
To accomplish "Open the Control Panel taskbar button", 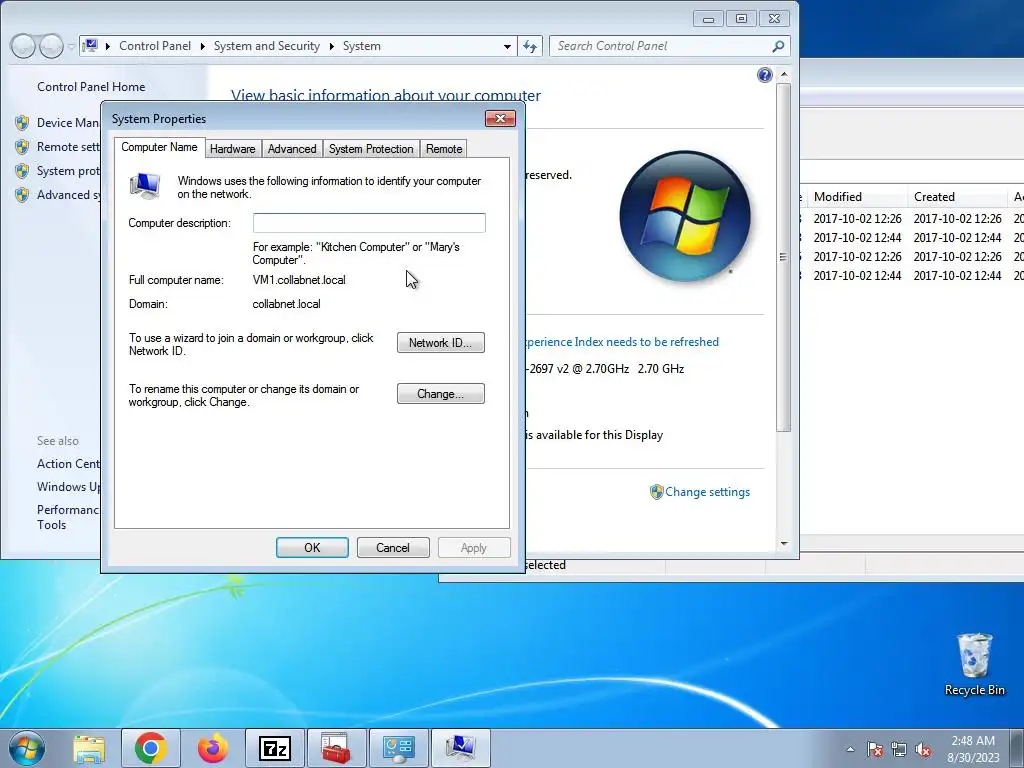I will (399, 748).
